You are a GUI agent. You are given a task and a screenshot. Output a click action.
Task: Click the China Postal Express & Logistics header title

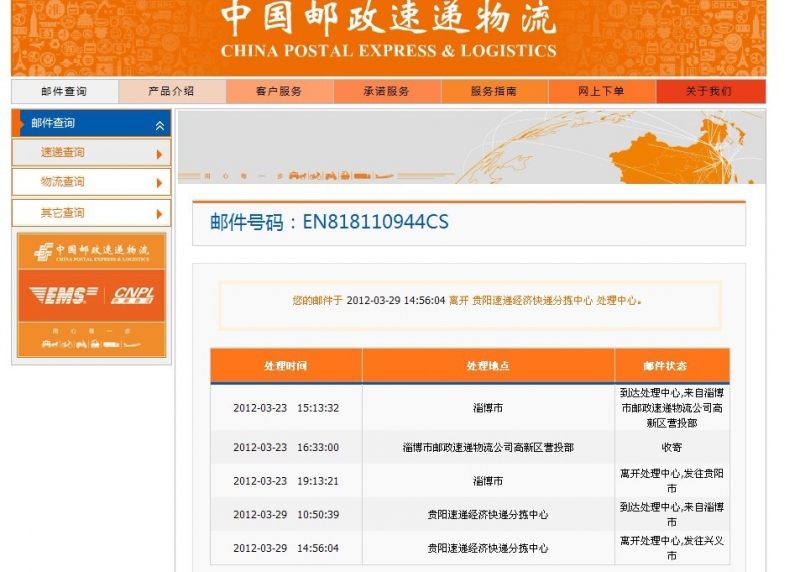(x=388, y=31)
